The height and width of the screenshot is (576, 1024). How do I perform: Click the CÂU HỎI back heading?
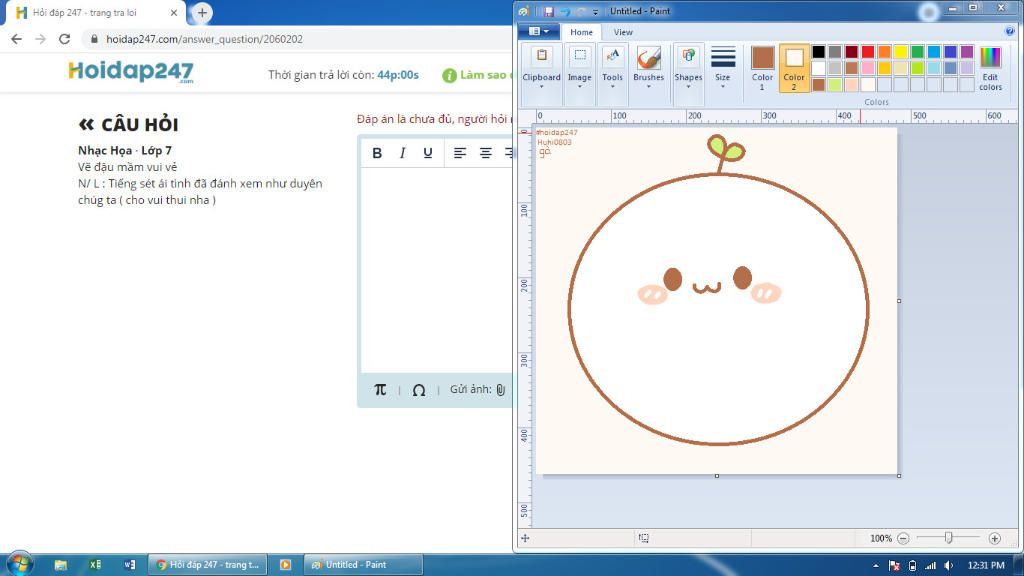[128, 124]
